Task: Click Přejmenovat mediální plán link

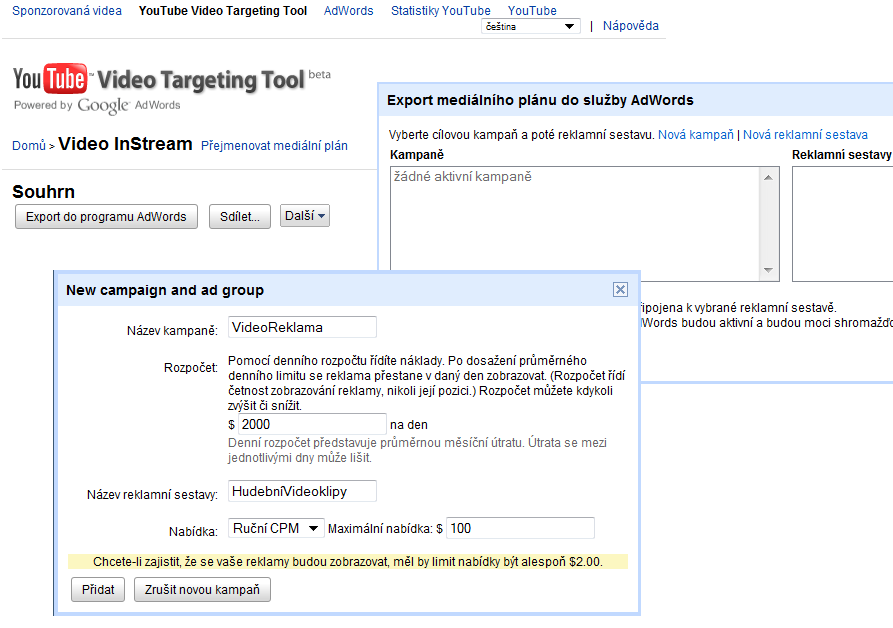Action: (x=274, y=146)
